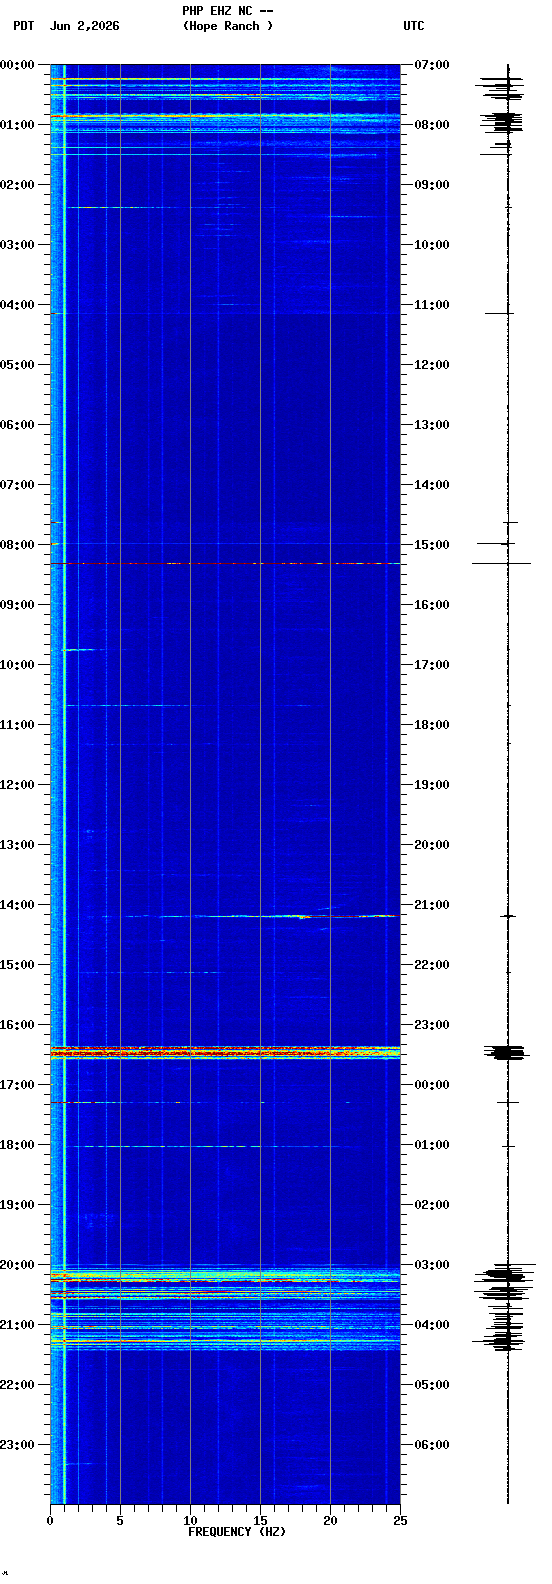This screenshot has width=552, height=1584.
Task: Click the '25' frequency axis tick label
Action: [400, 1521]
